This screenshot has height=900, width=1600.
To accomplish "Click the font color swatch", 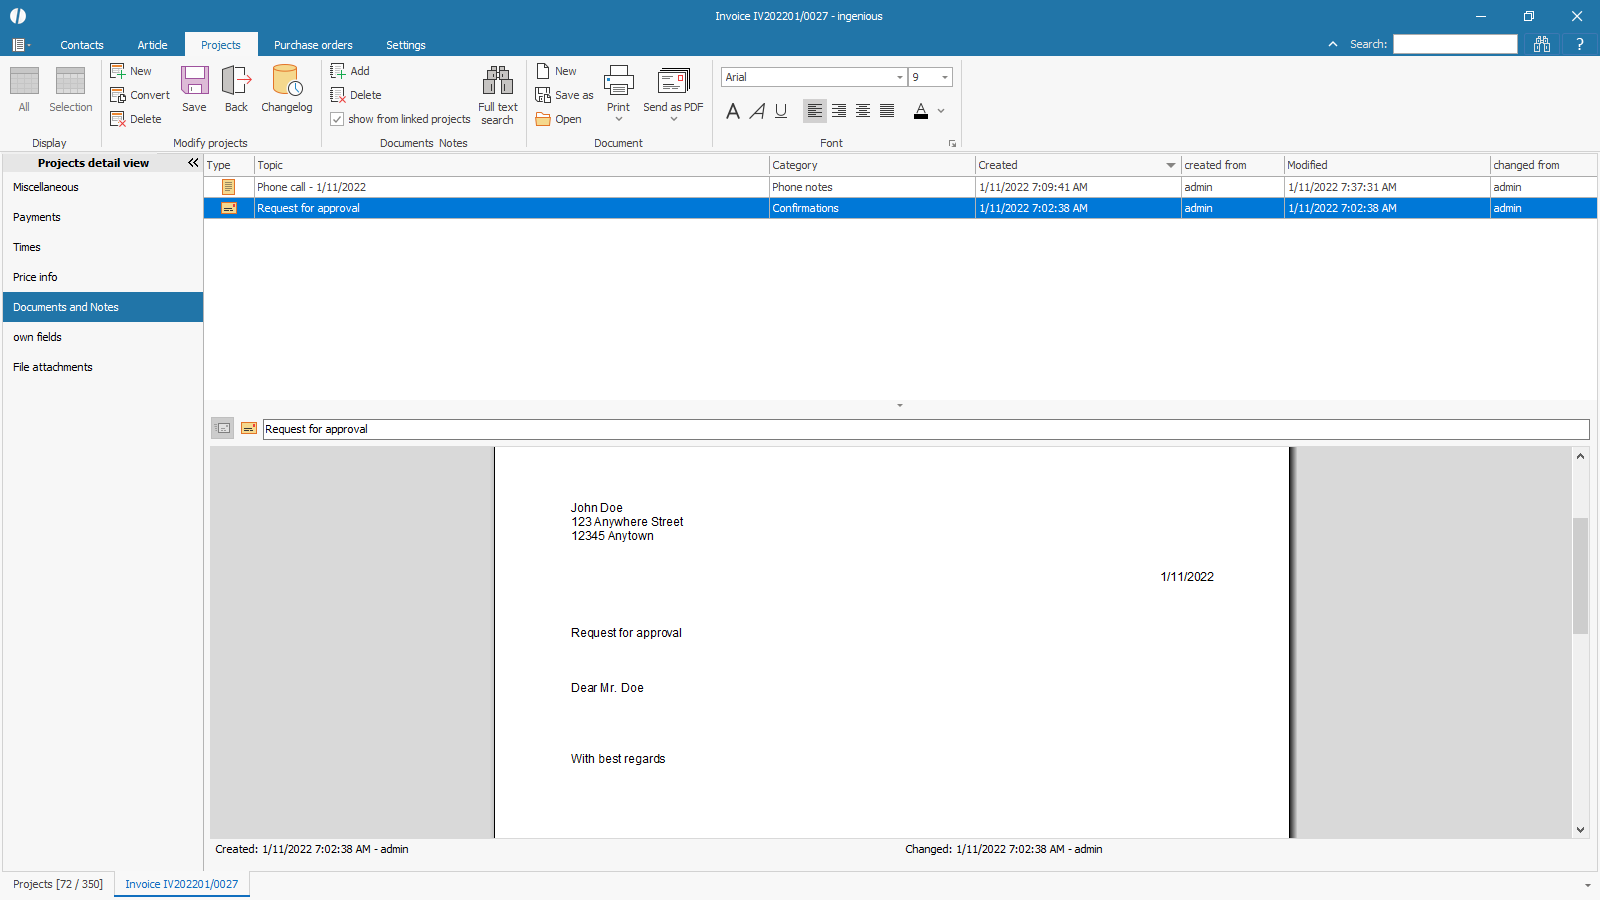I will [x=921, y=111].
